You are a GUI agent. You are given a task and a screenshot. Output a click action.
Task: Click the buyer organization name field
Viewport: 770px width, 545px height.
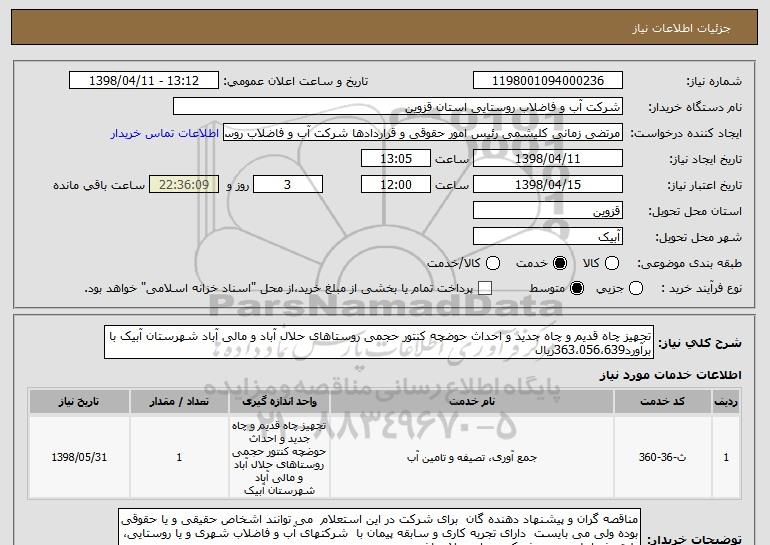pos(398,107)
